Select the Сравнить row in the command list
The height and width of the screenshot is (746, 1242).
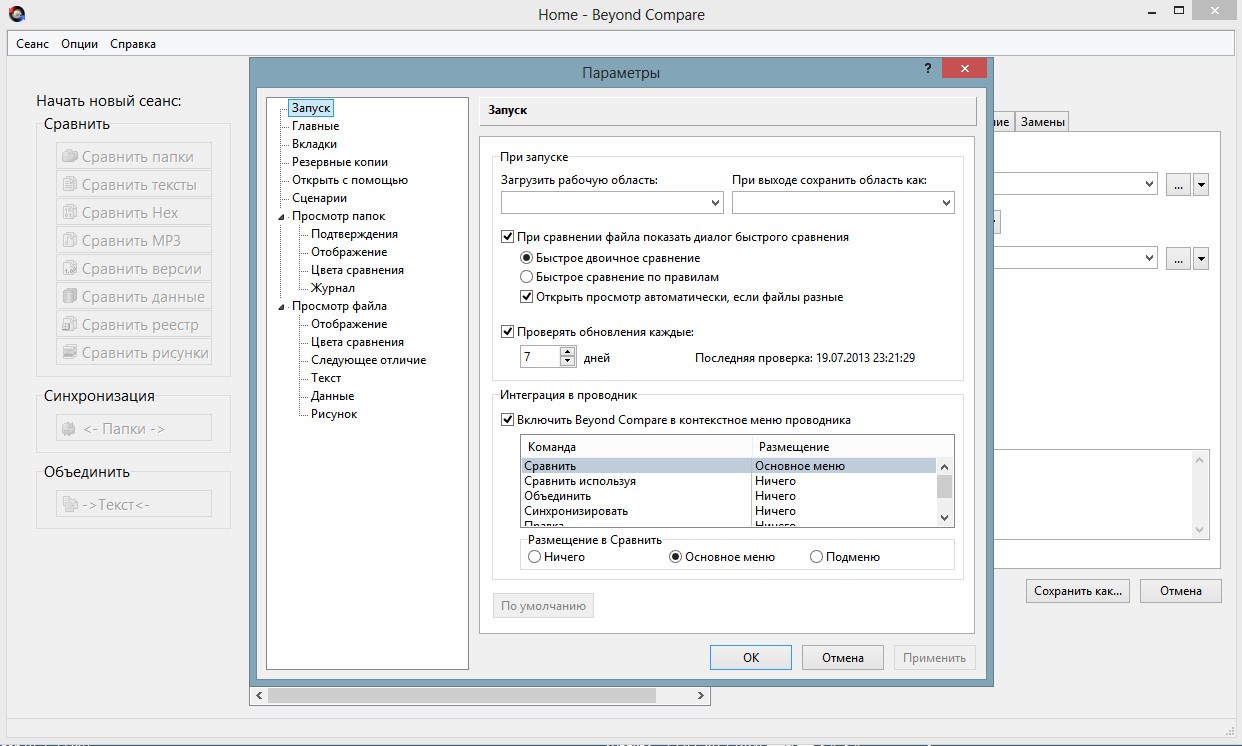click(728, 466)
